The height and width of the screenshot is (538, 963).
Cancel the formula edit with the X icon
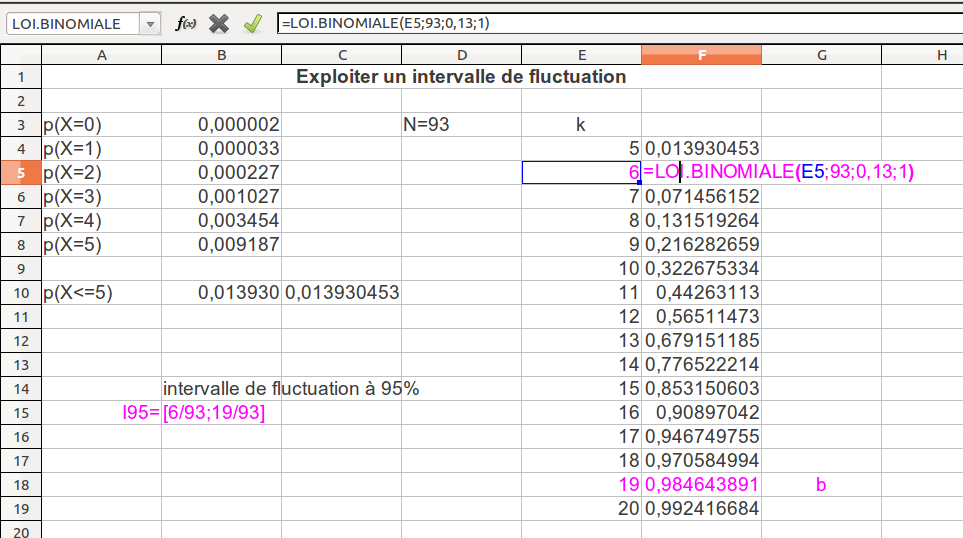(218, 24)
